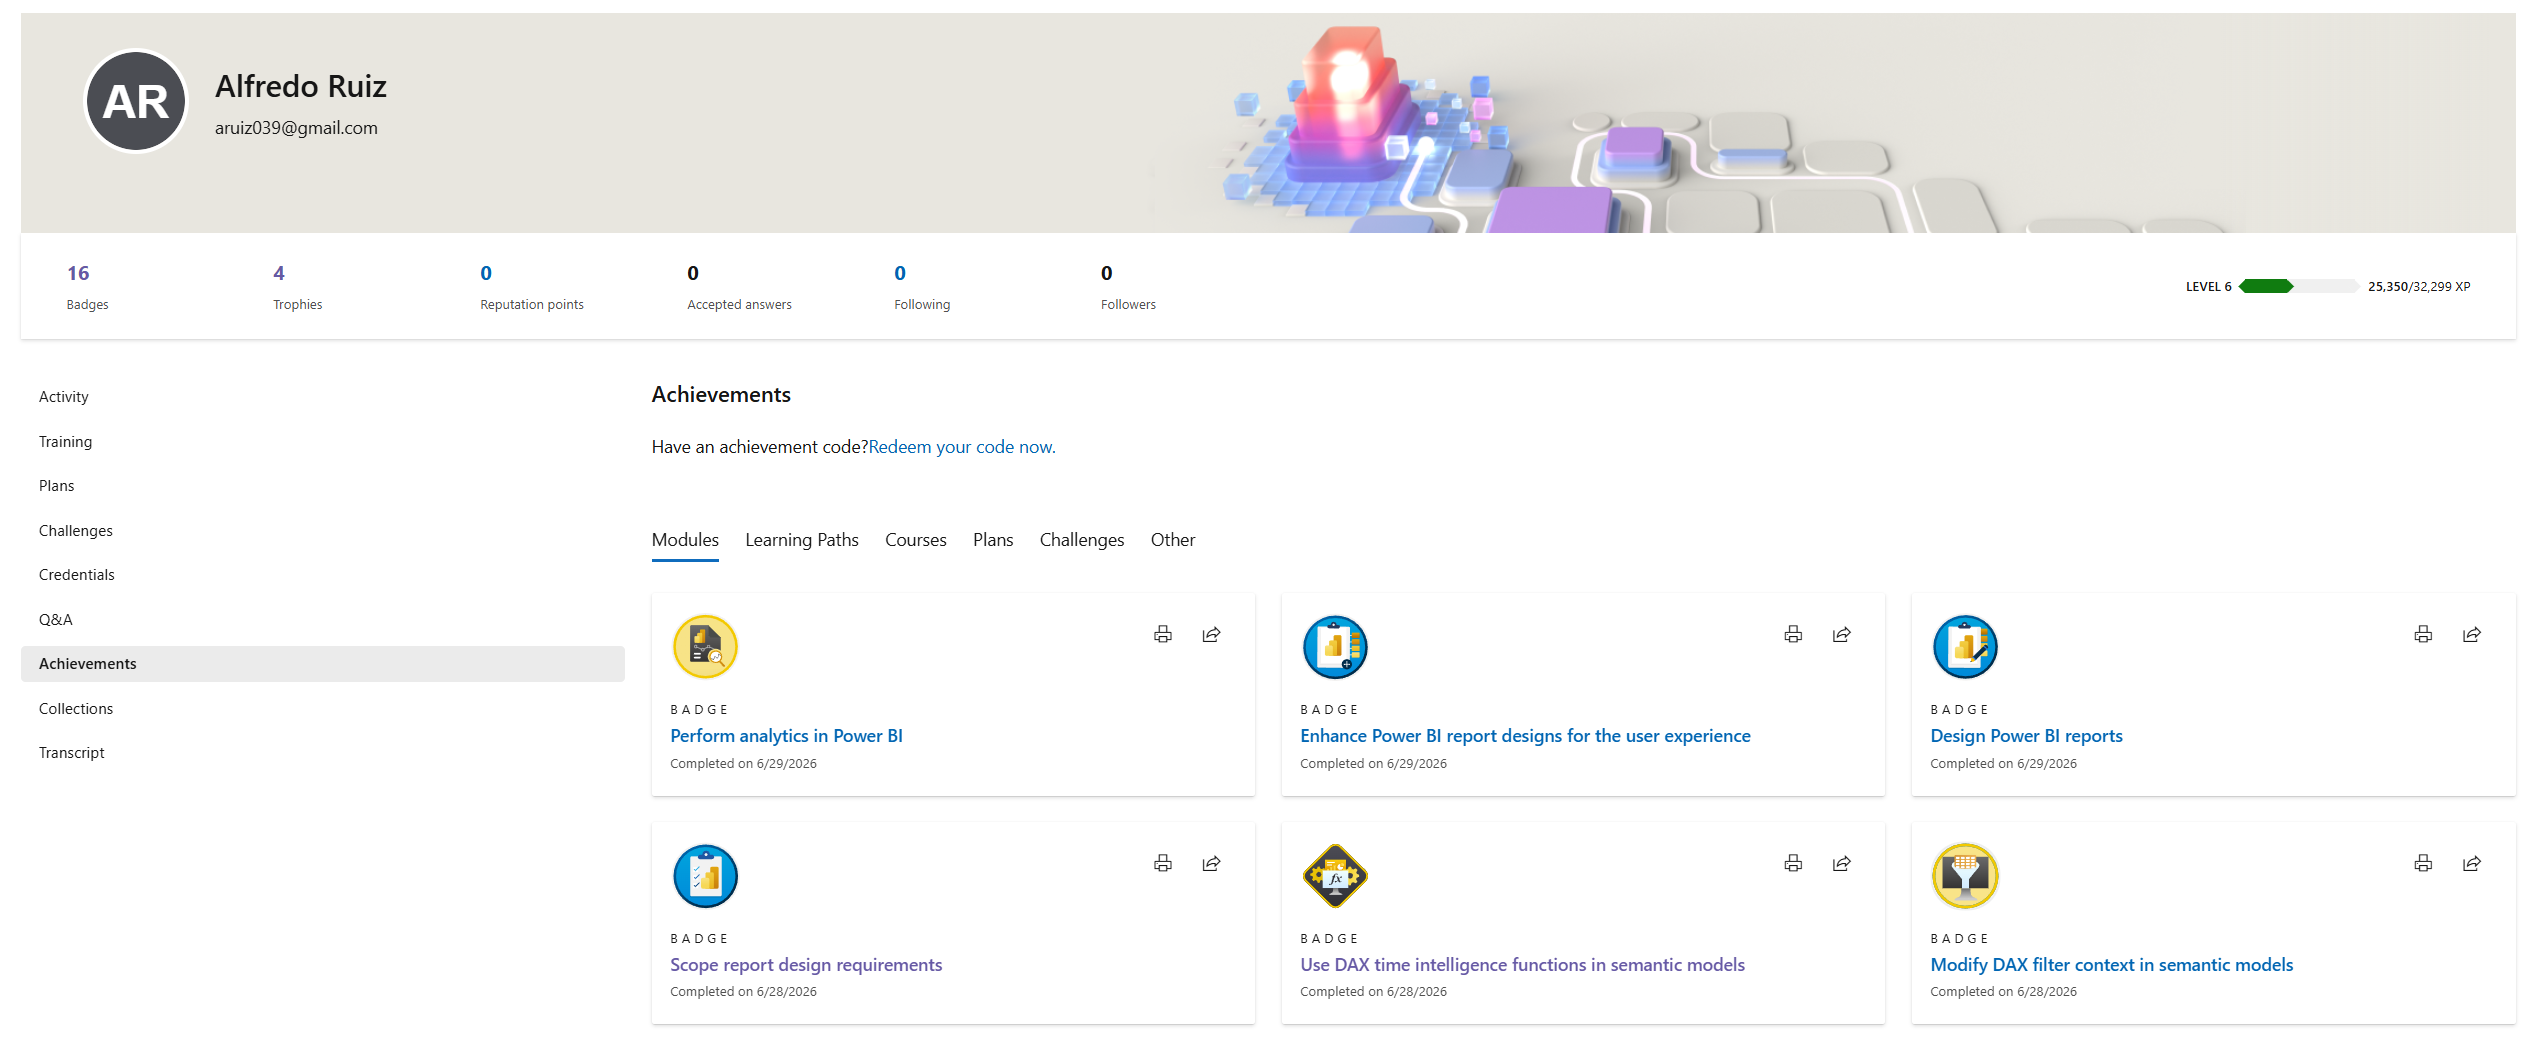Go to Plans in the sidebar

[x=323, y=486]
